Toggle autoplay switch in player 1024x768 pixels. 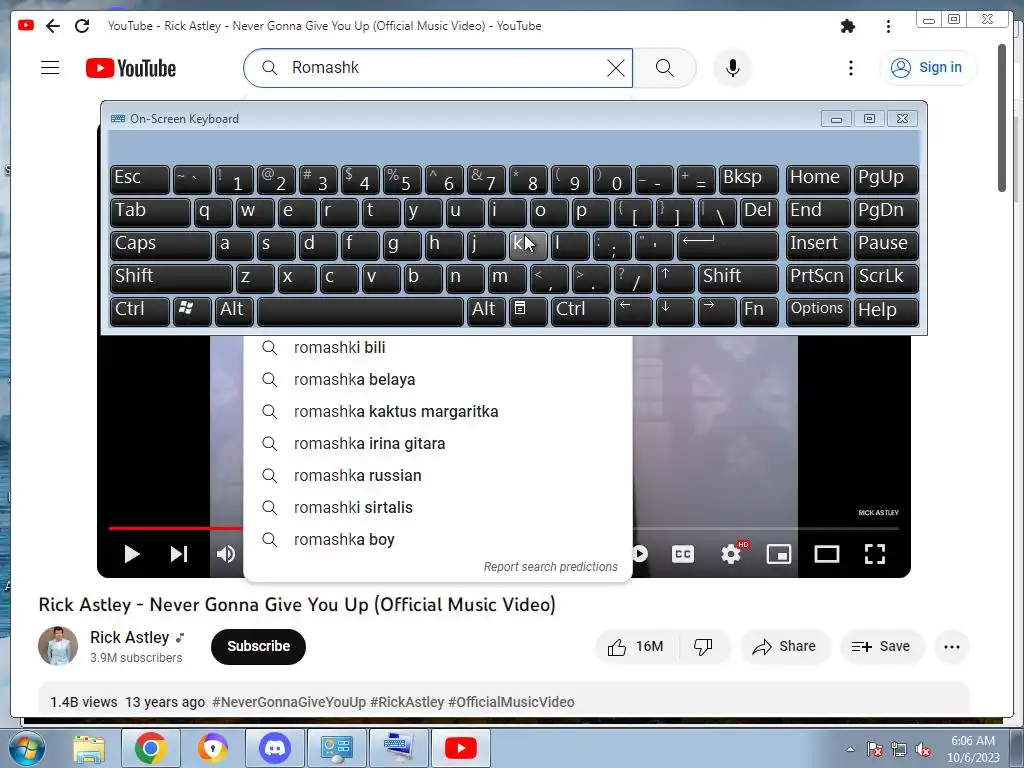click(x=639, y=554)
